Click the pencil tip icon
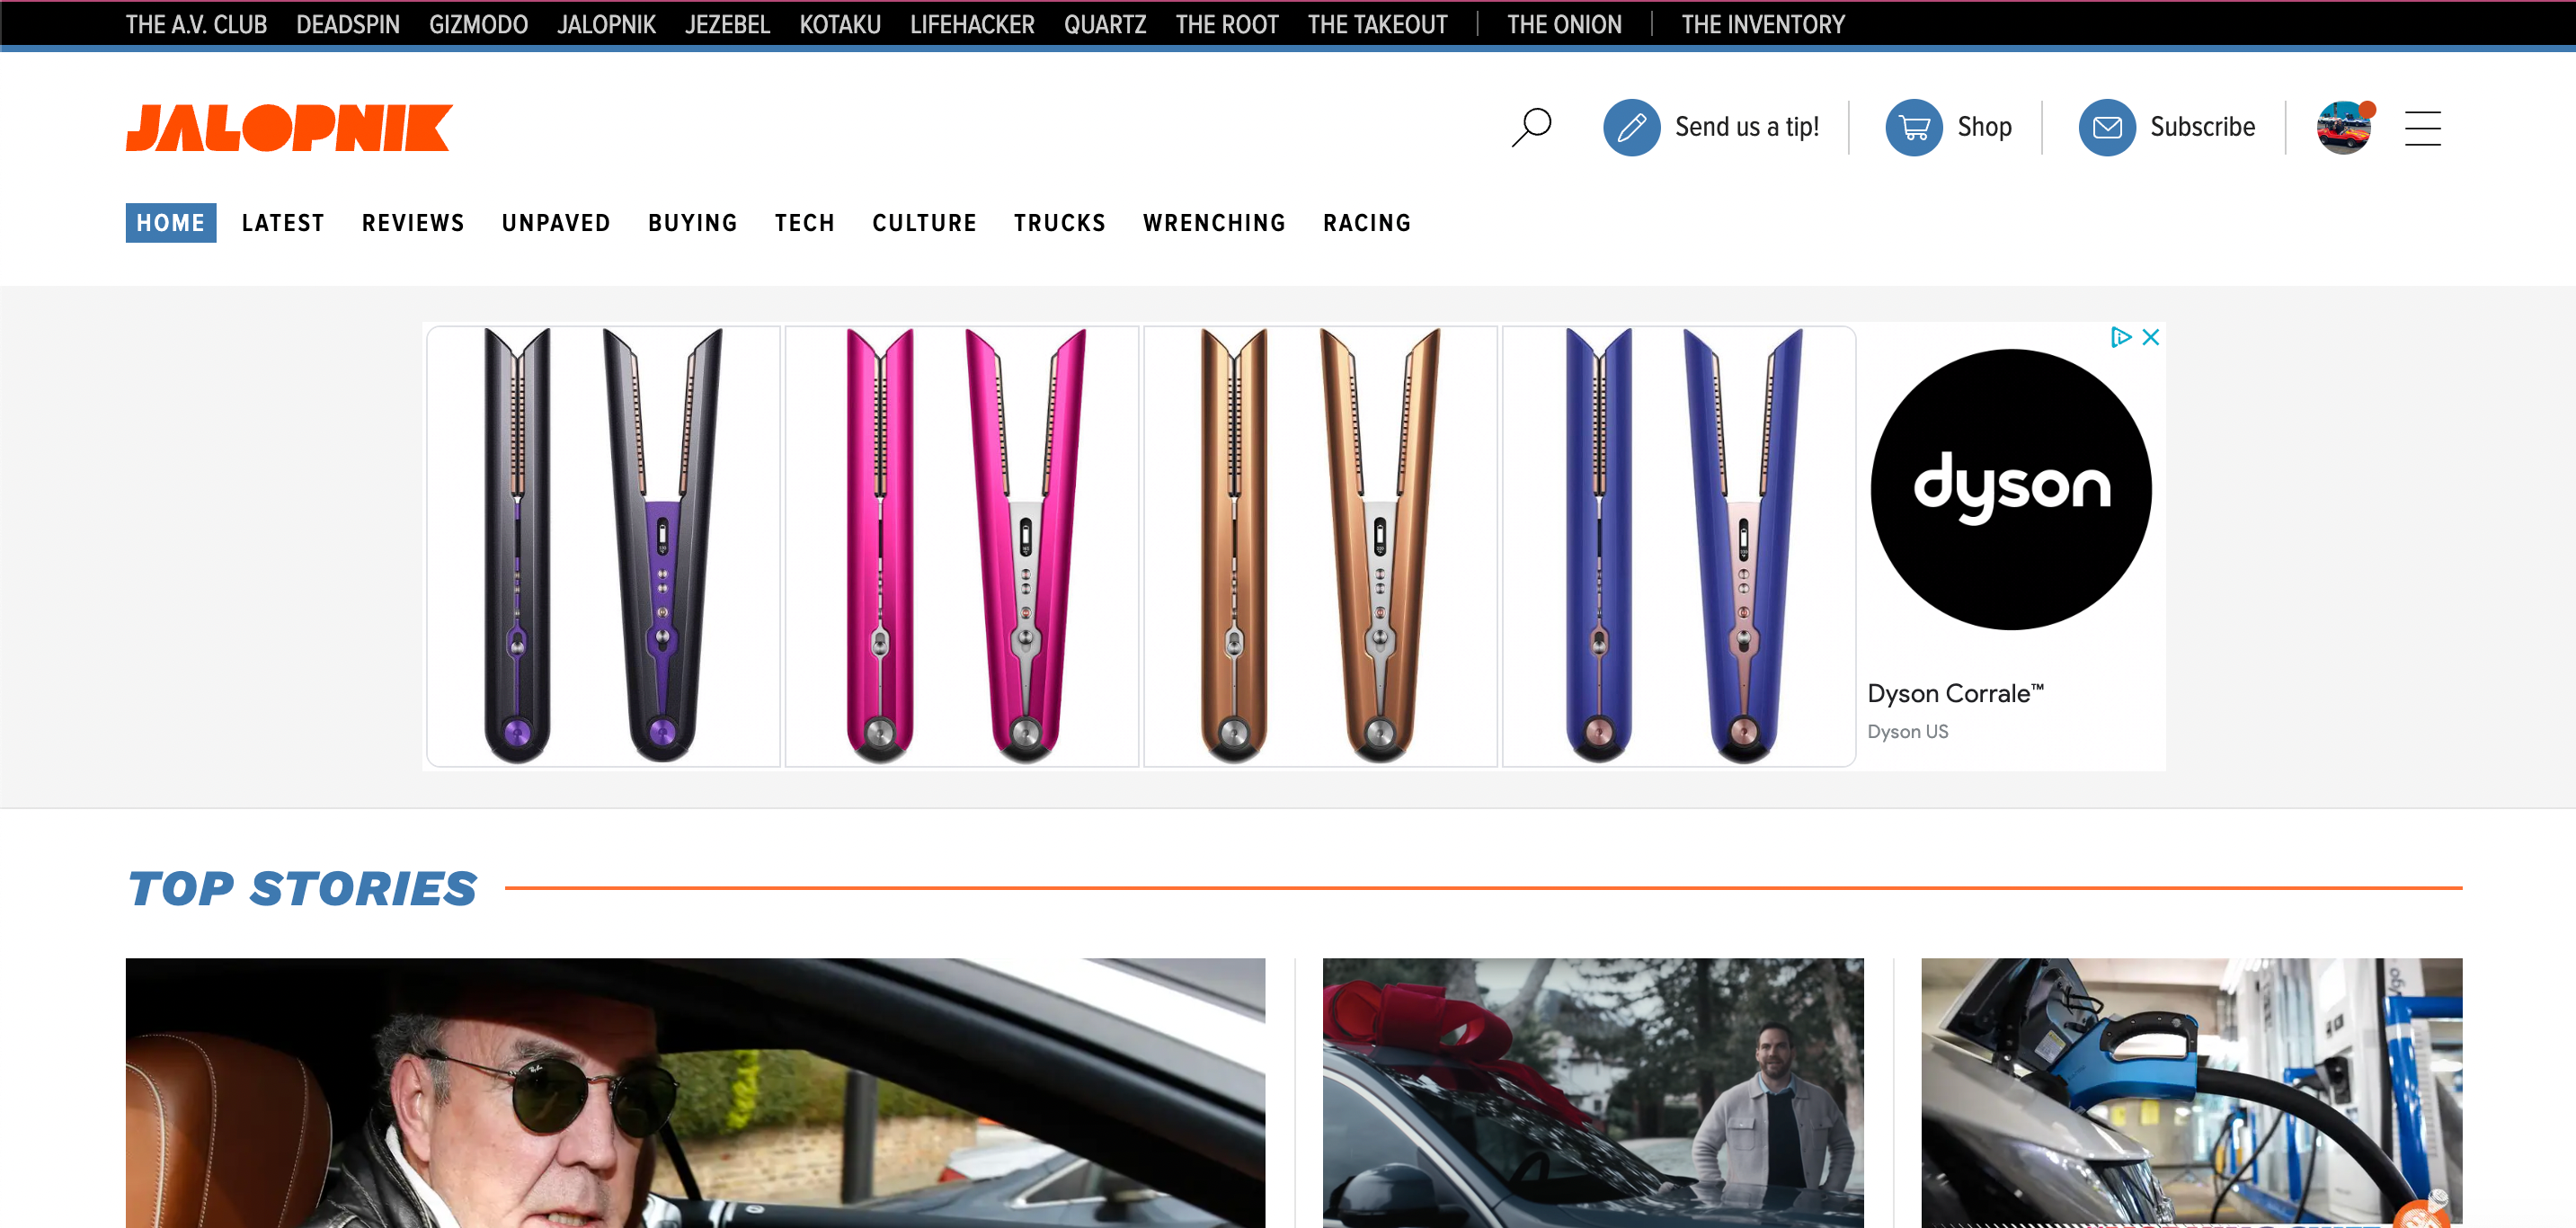 [1631, 127]
